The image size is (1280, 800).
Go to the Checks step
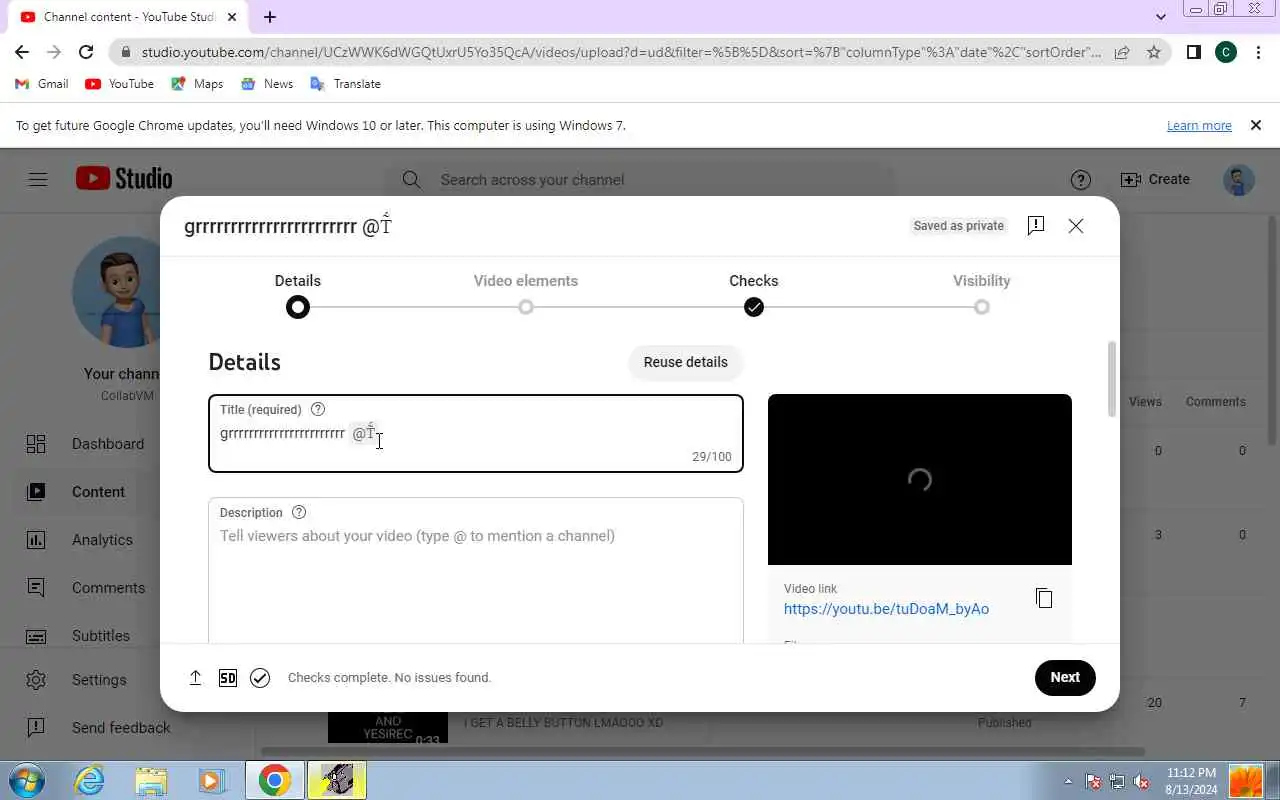pyautogui.click(x=754, y=294)
